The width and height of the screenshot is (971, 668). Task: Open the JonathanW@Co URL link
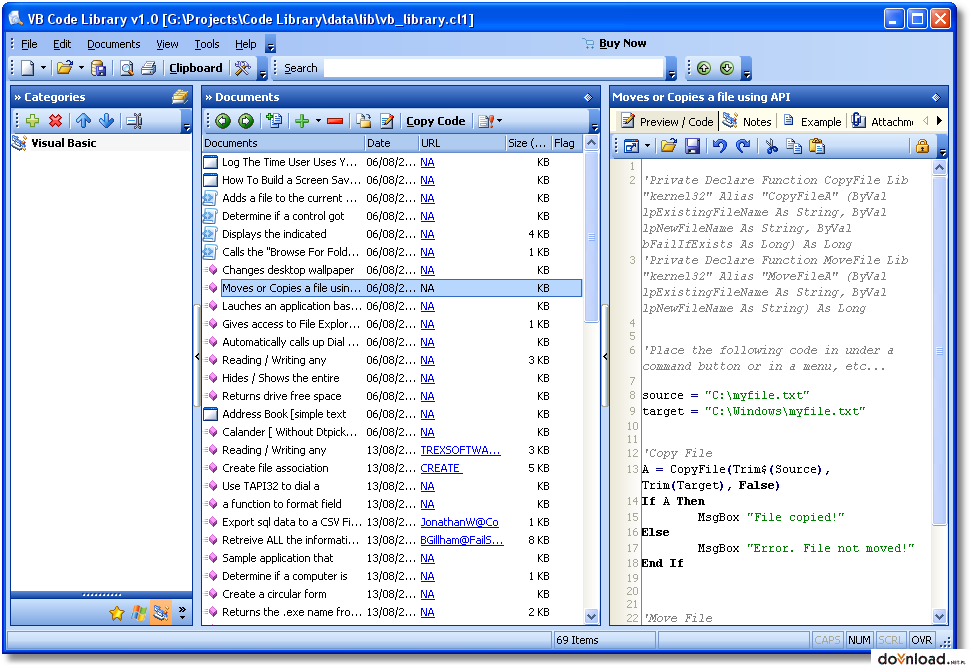click(459, 522)
